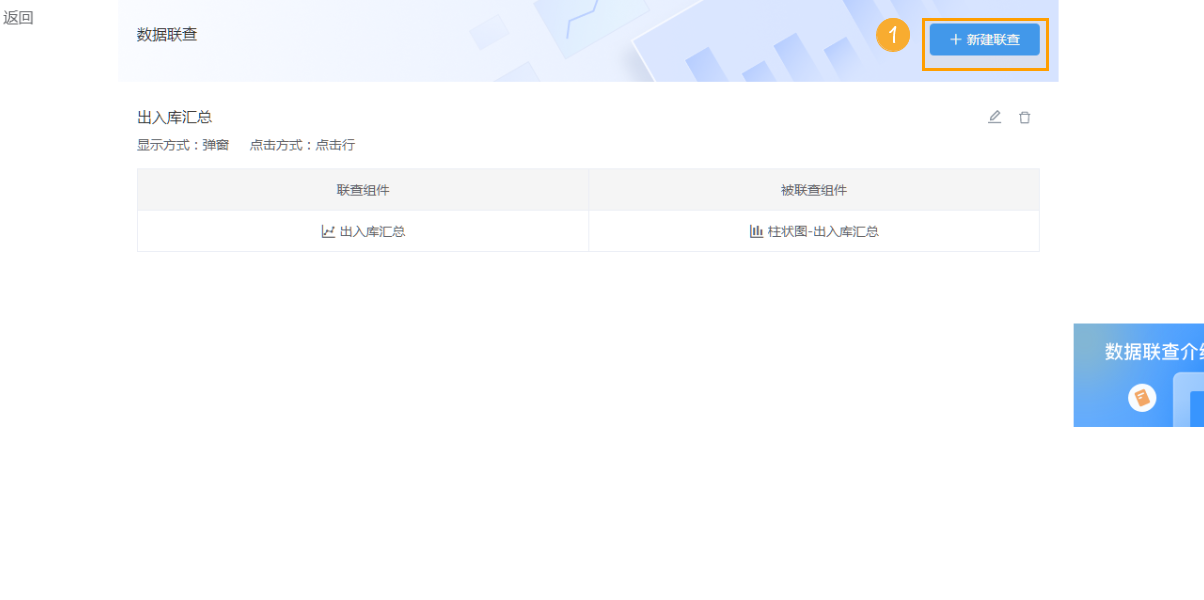Click the bar chart icon beside 柱状图-出入库汇总

[x=756, y=231]
